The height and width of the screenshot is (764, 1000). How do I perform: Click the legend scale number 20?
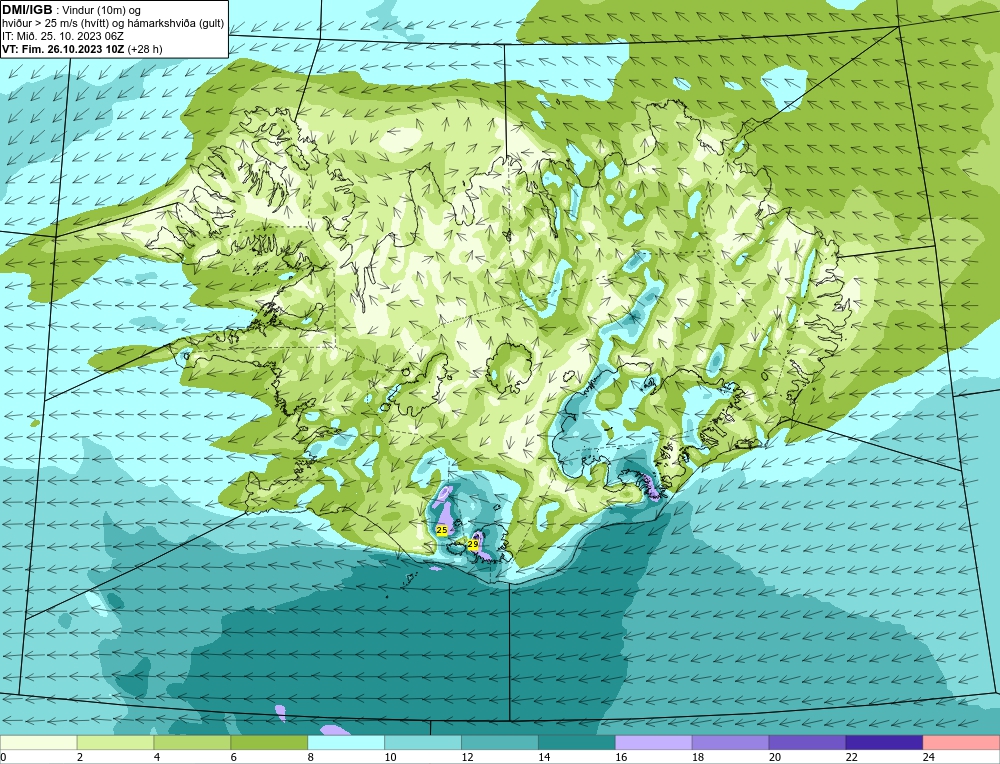[x=775, y=757]
